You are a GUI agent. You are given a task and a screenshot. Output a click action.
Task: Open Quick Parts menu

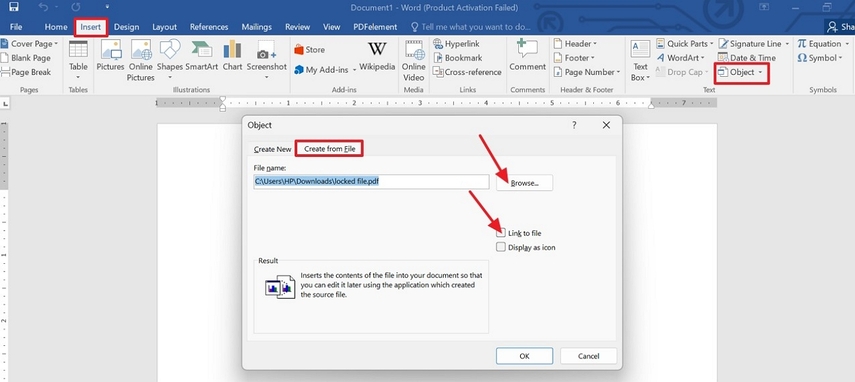684,44
